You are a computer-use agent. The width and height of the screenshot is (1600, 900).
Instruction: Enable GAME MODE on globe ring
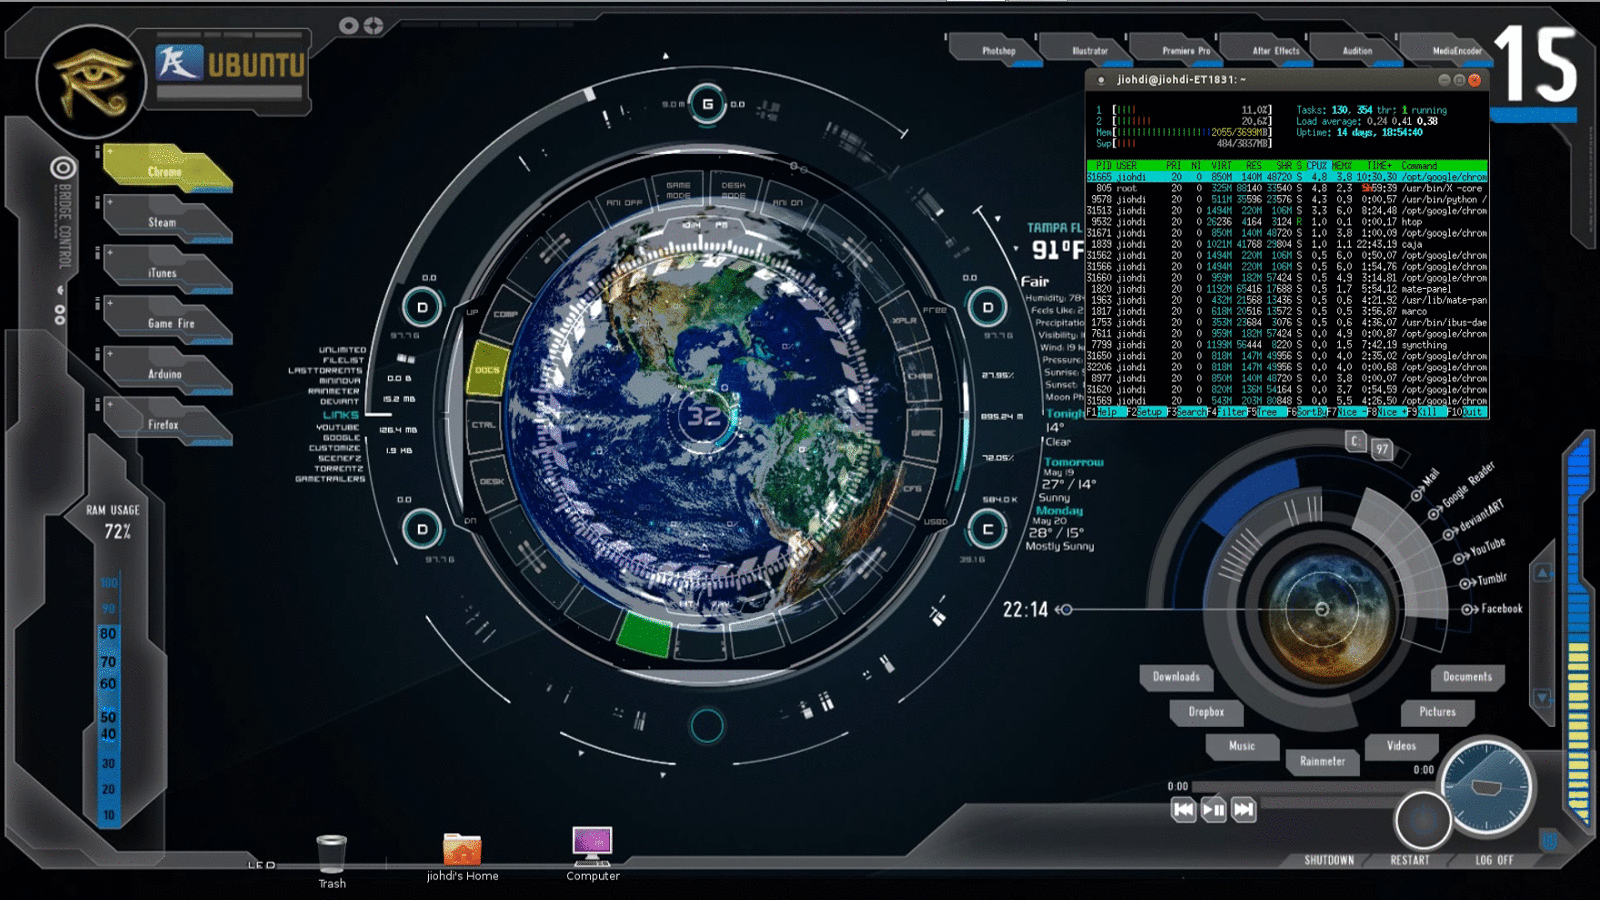pyautogui.click(x=678, y=190)
